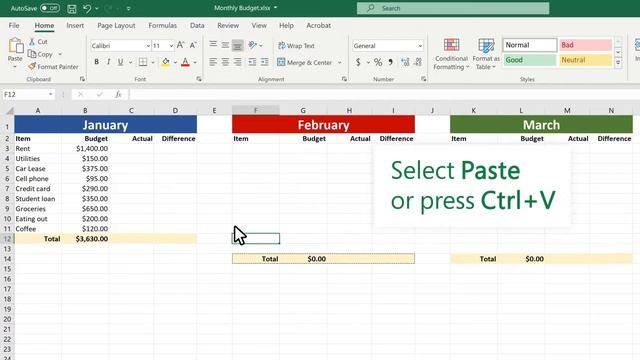Toggle Italic formatting

tap(108, 62)
